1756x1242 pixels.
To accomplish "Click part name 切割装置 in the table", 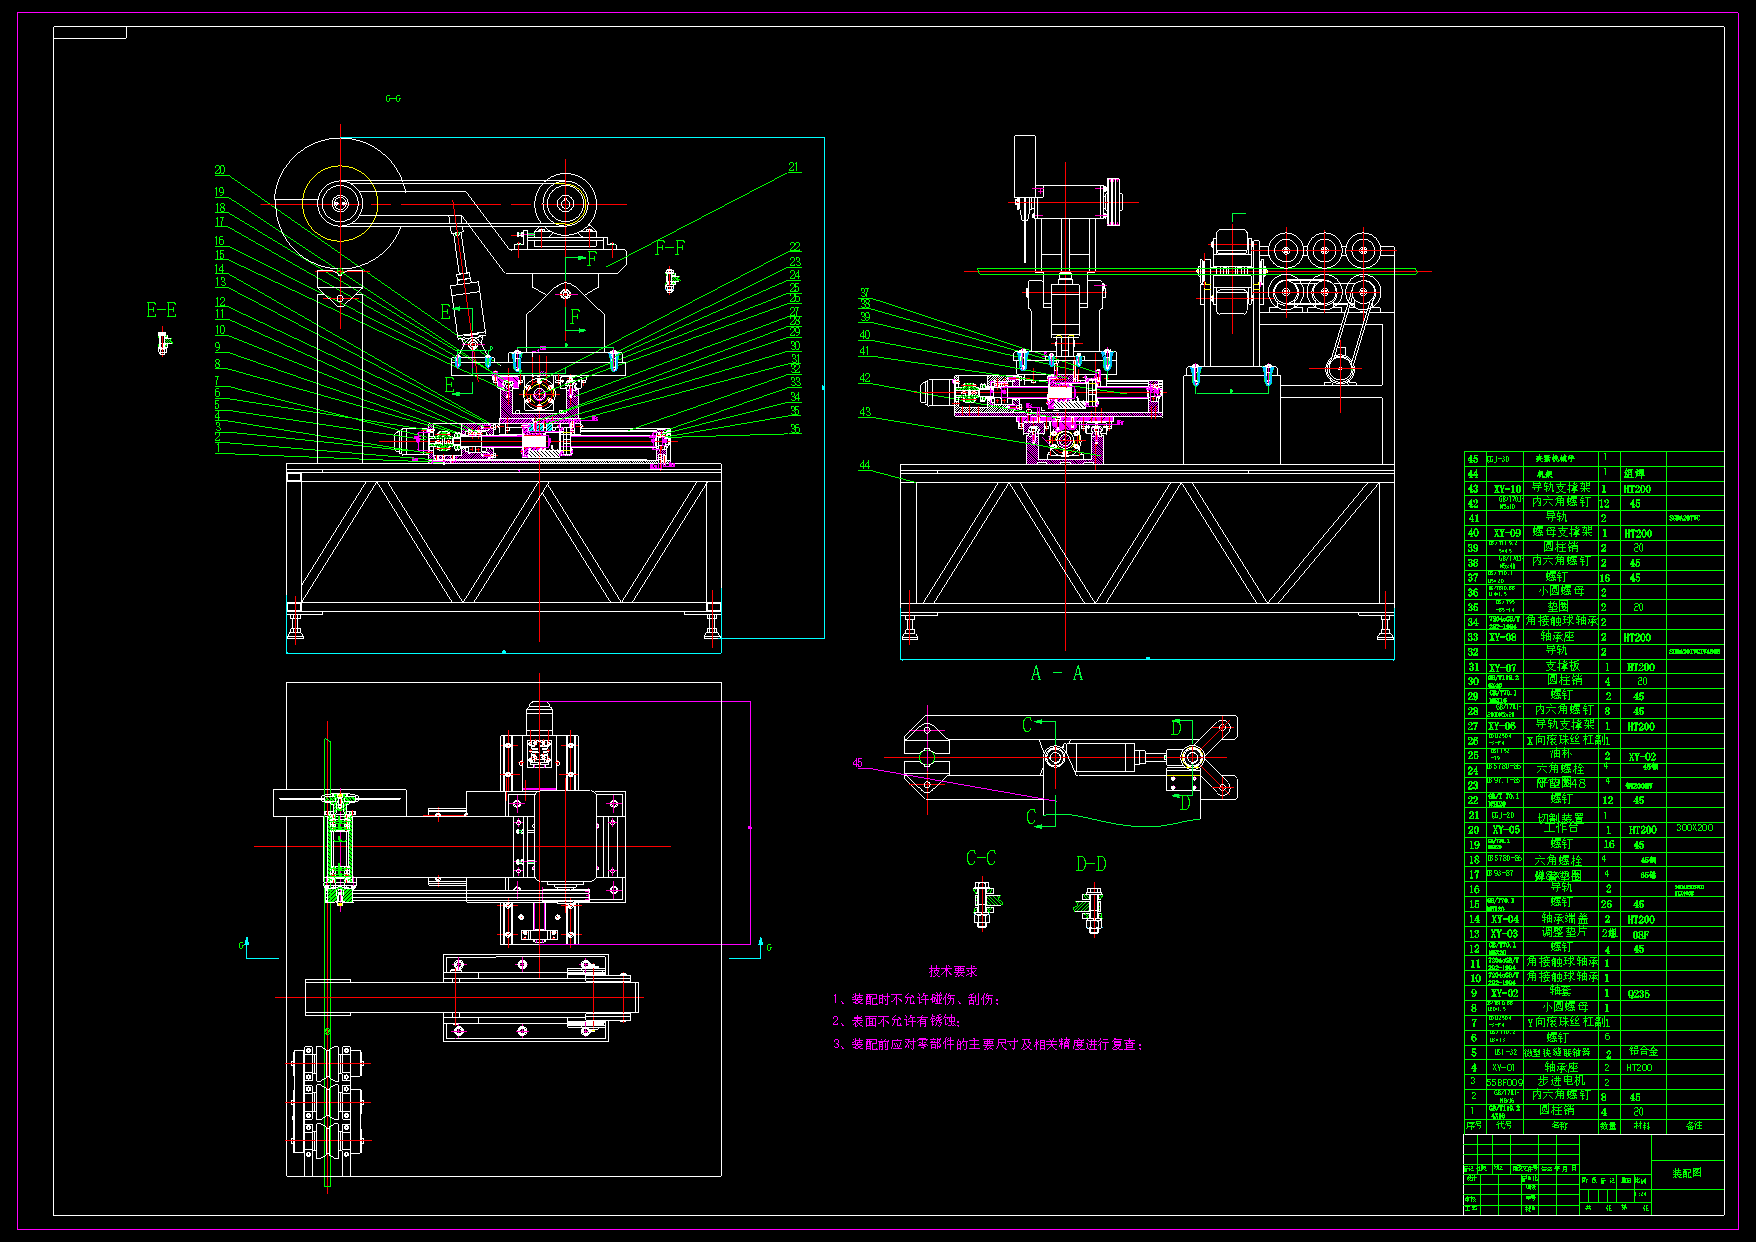I will 1561,818.
